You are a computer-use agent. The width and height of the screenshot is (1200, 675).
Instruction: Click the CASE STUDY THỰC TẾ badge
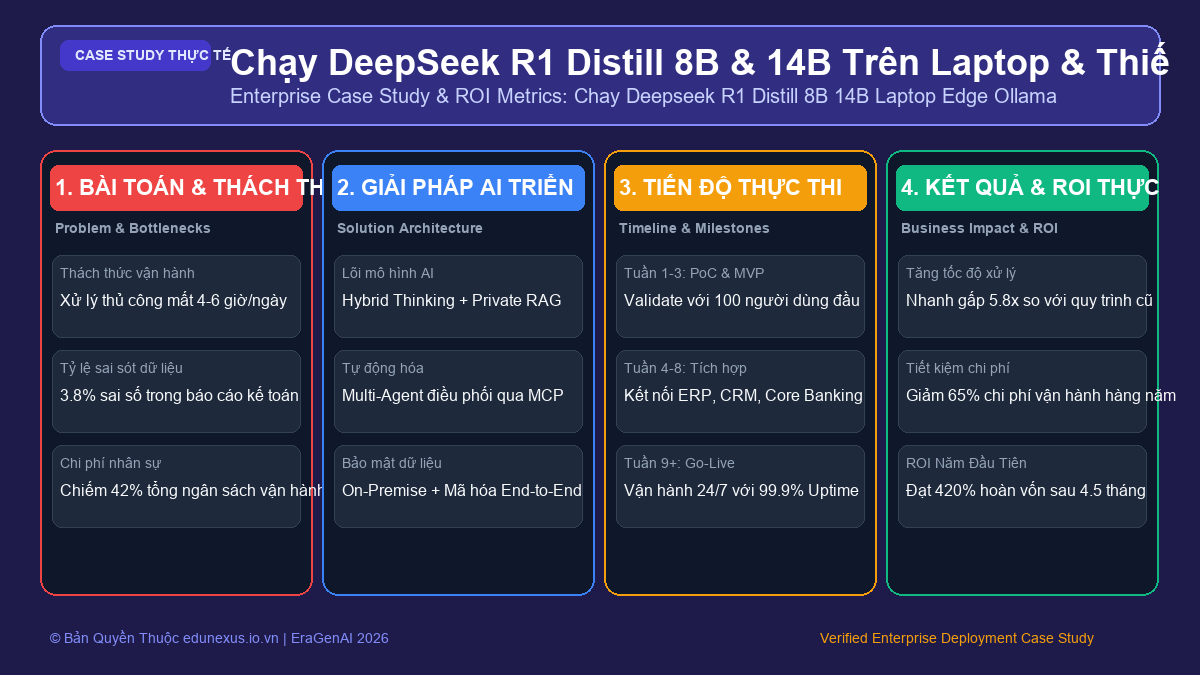(x=135, y=55)
